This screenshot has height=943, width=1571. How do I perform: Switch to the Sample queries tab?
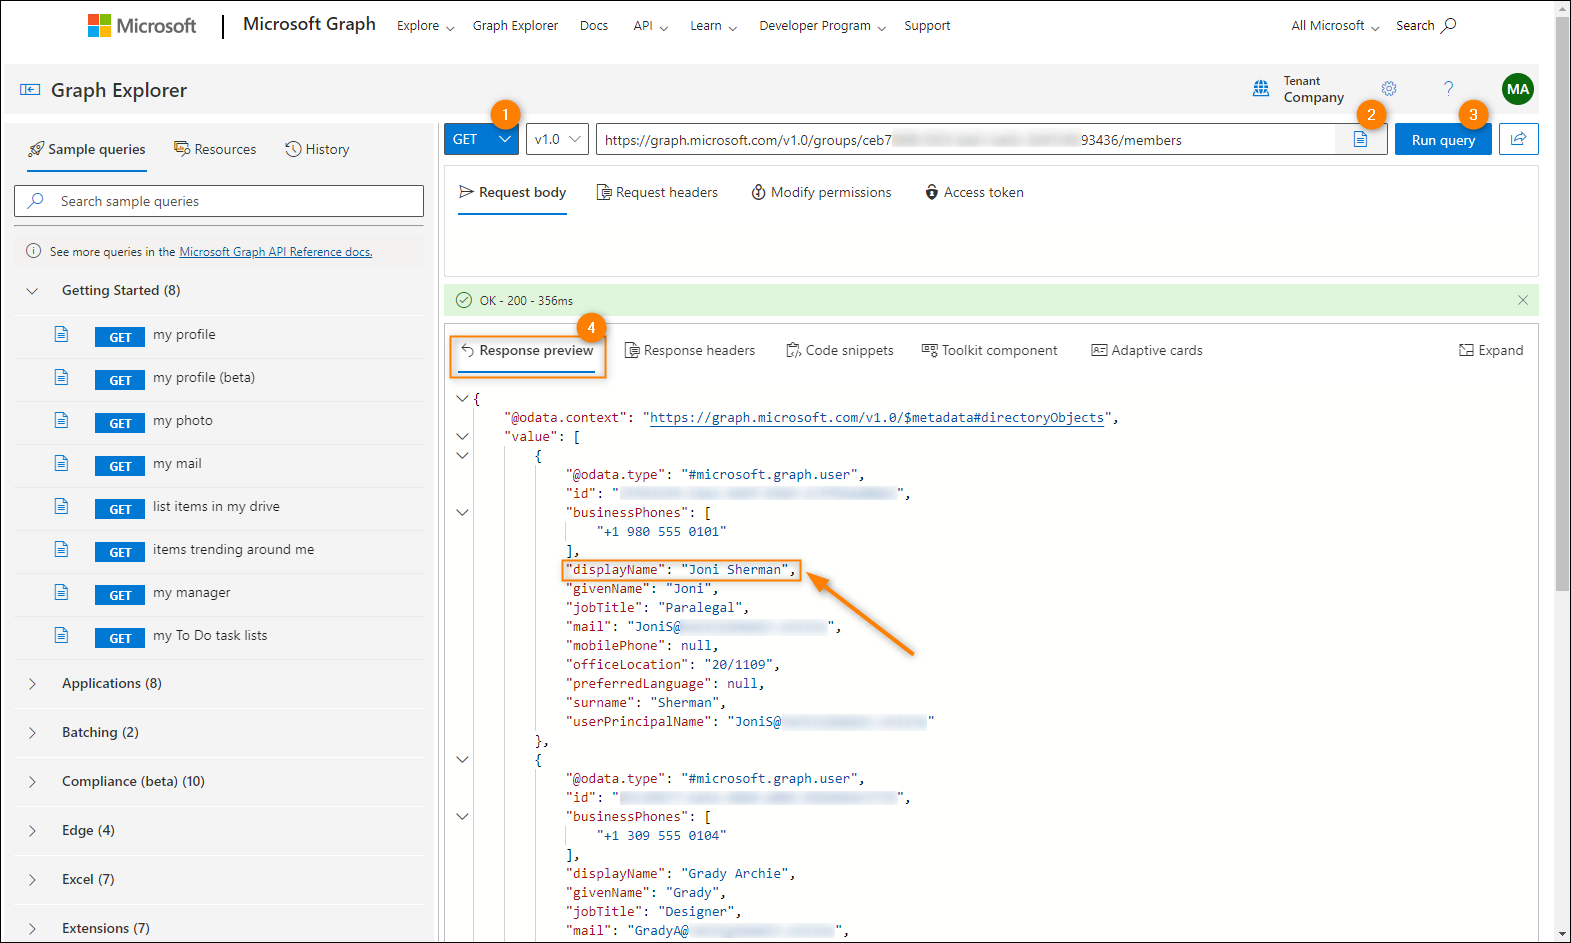[86, 149]
